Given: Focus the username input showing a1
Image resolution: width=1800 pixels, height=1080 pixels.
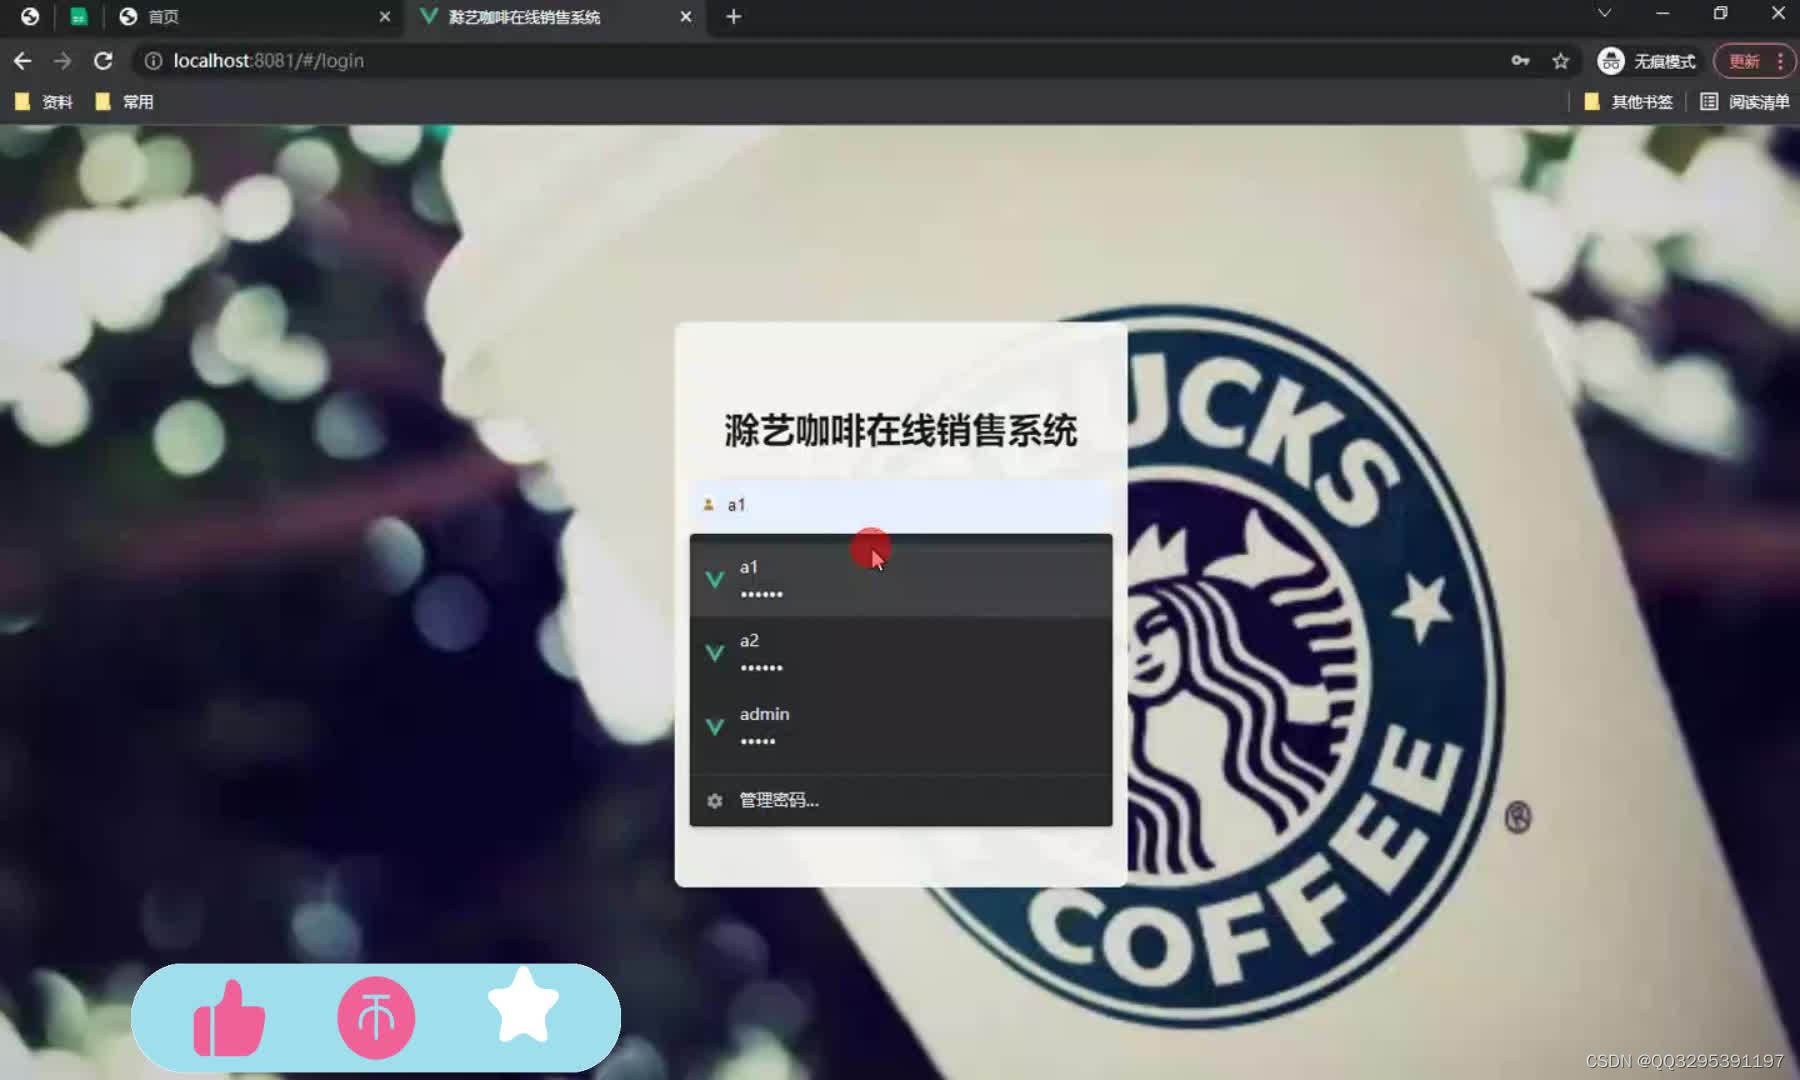Looking at the screenshot, I should (900, 505).
